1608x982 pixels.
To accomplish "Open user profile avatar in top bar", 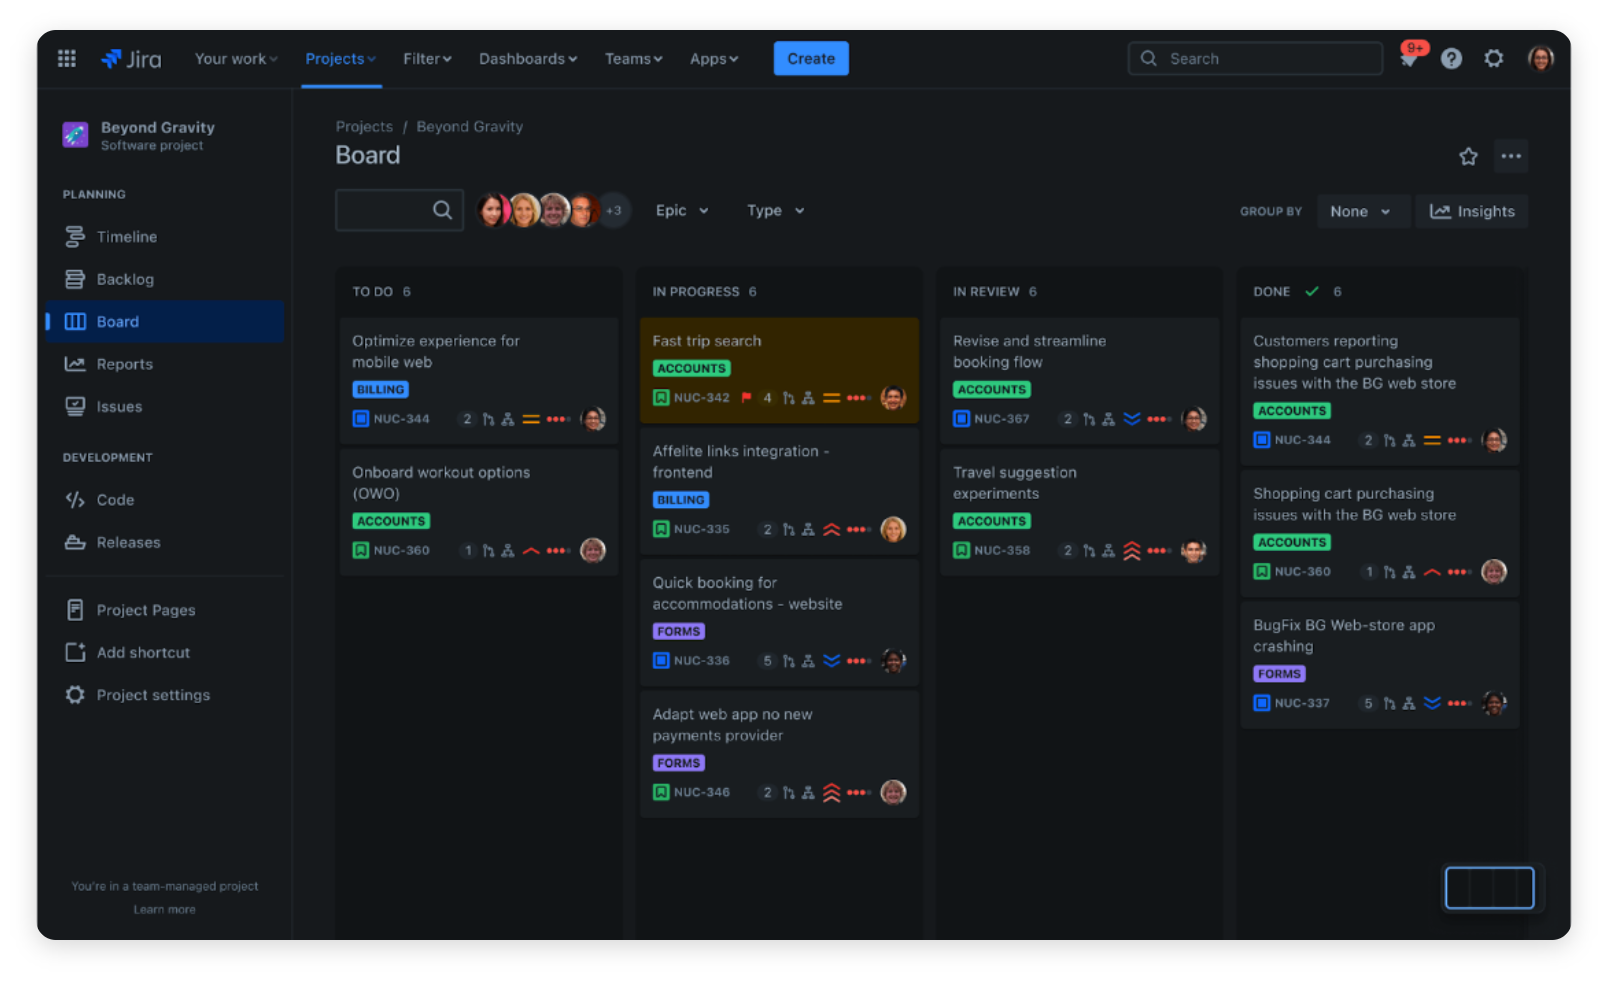I will point(1540,58).
